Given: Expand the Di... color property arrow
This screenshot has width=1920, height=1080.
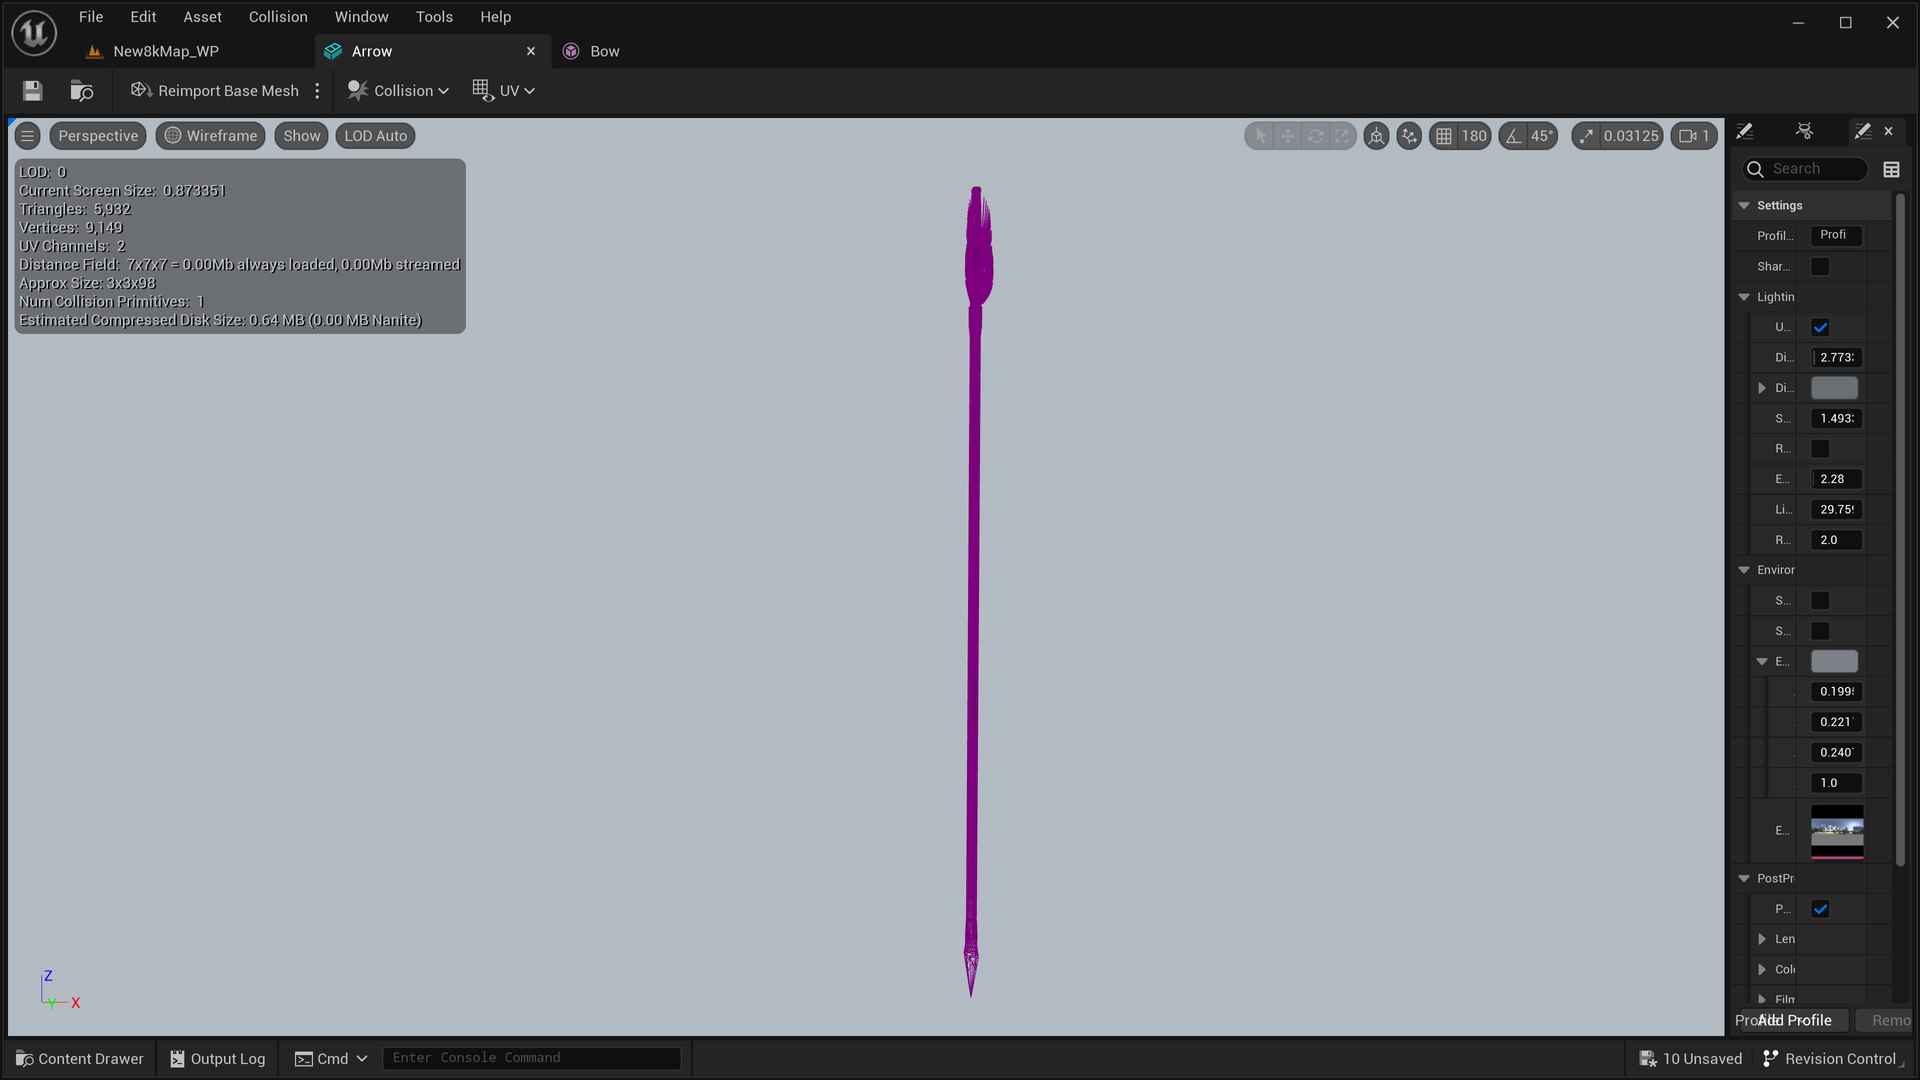Looking at the screenshot, I should click(1762, 388).
